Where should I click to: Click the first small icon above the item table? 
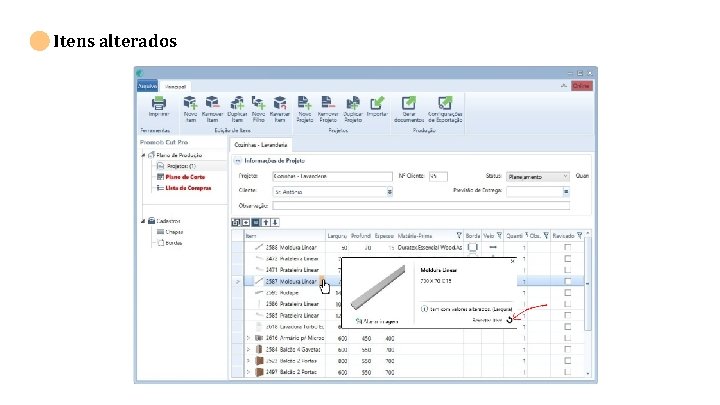tap(236, 222)
